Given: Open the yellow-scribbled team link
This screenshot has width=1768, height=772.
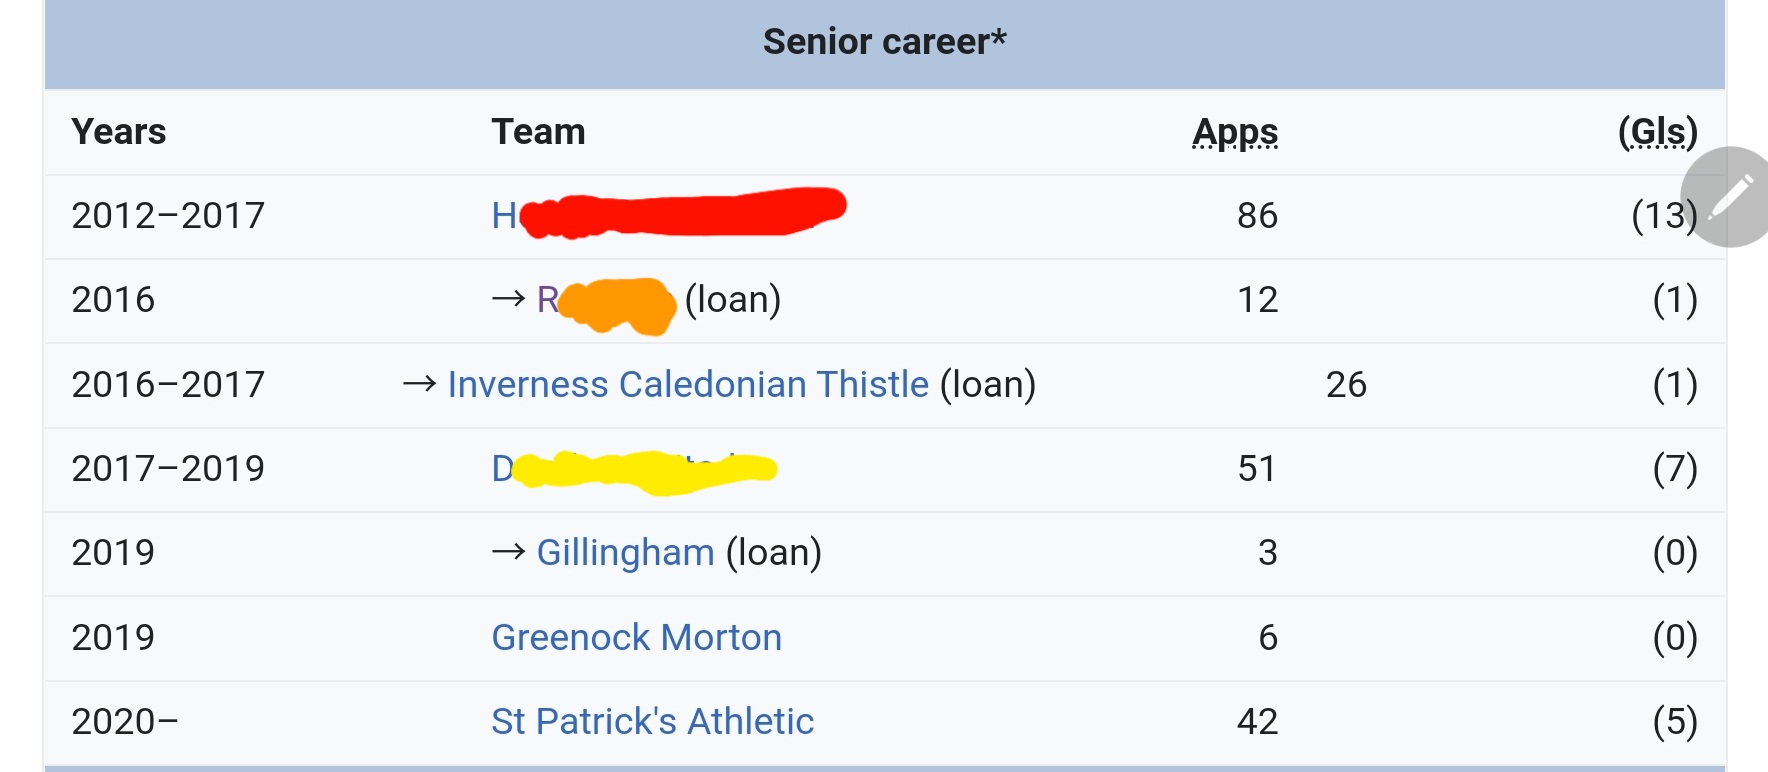Looking at the screenshot, I should tap(633, 470).
